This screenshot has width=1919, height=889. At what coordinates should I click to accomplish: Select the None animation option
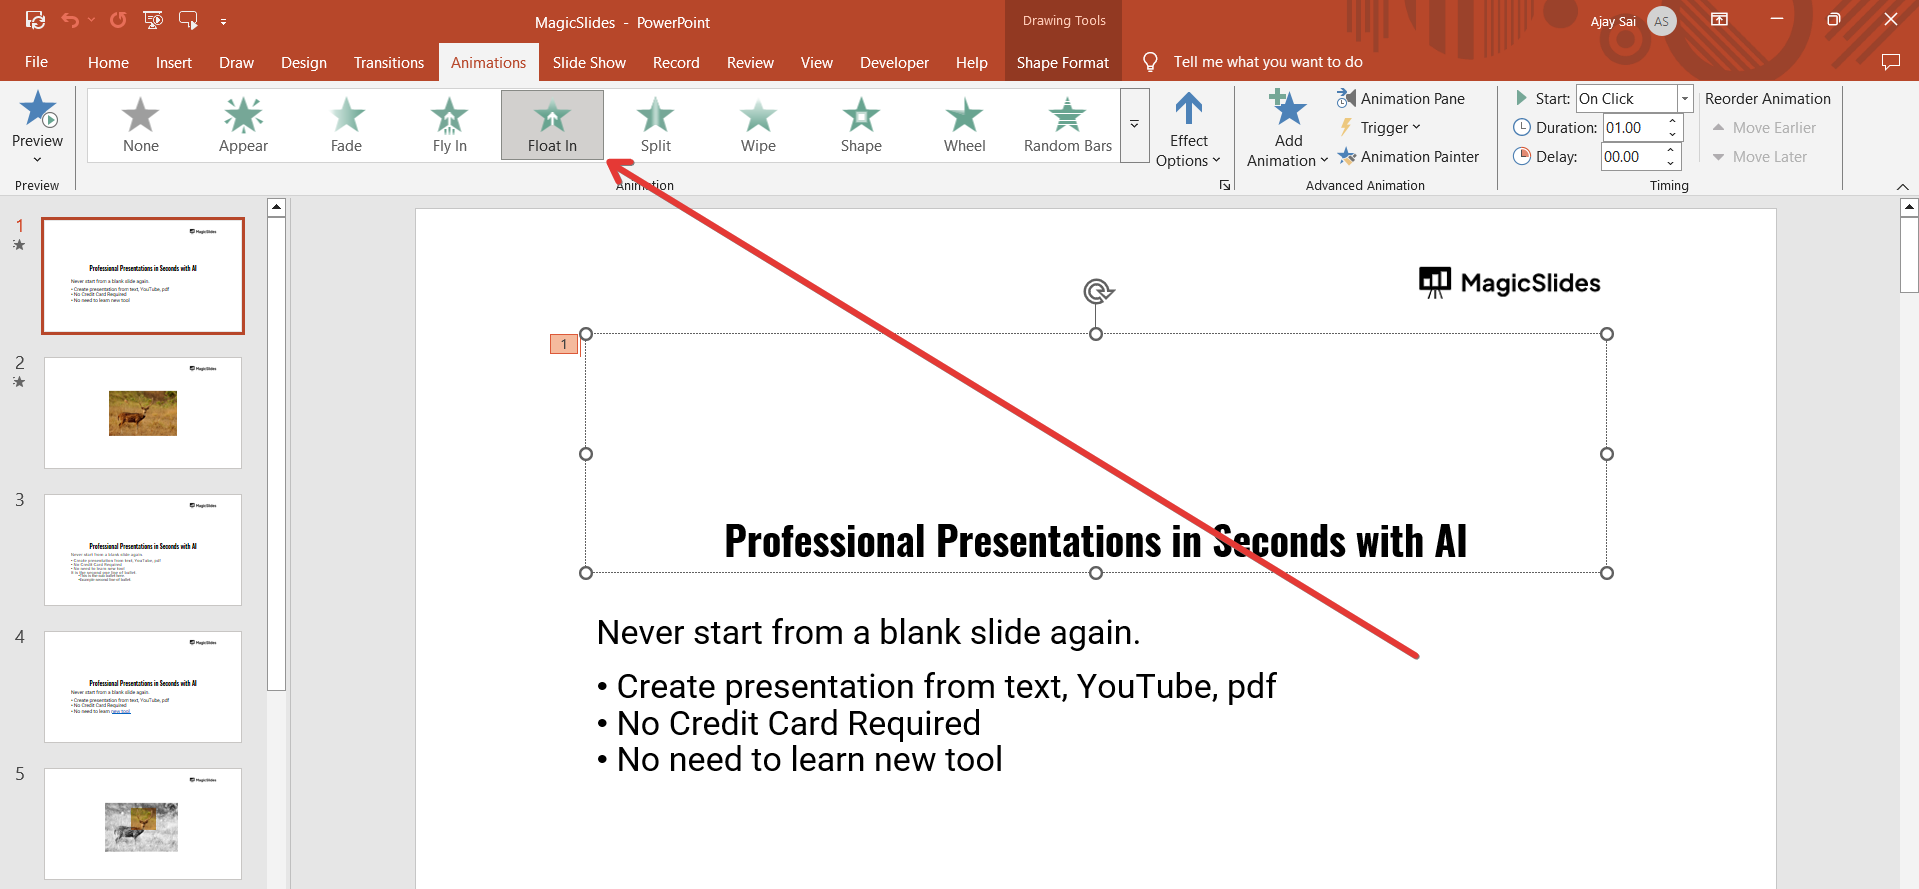141,125
